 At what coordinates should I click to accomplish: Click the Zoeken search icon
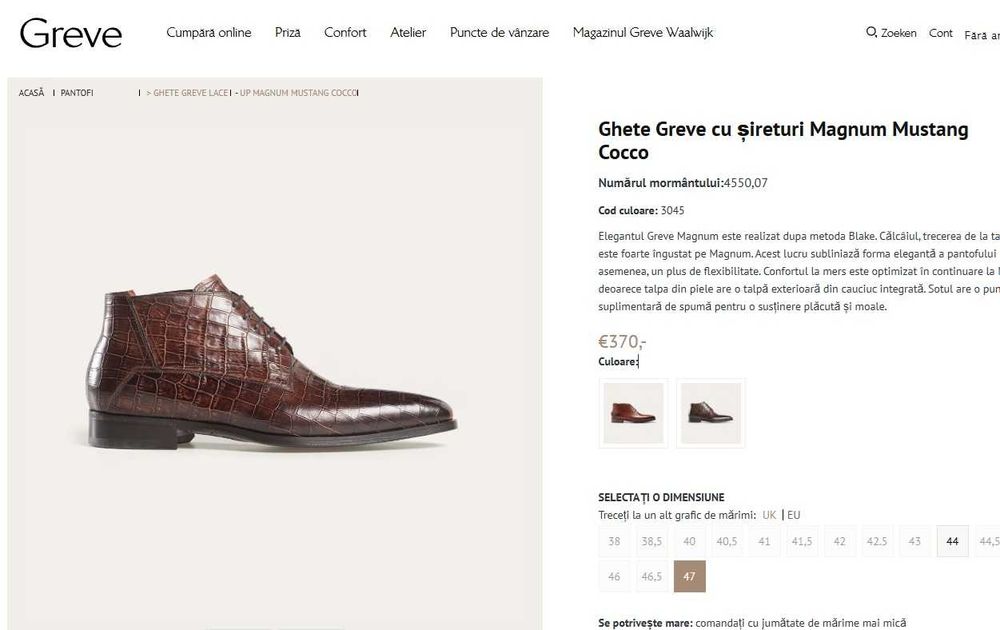pyautogui.click(x=871, y=33)
